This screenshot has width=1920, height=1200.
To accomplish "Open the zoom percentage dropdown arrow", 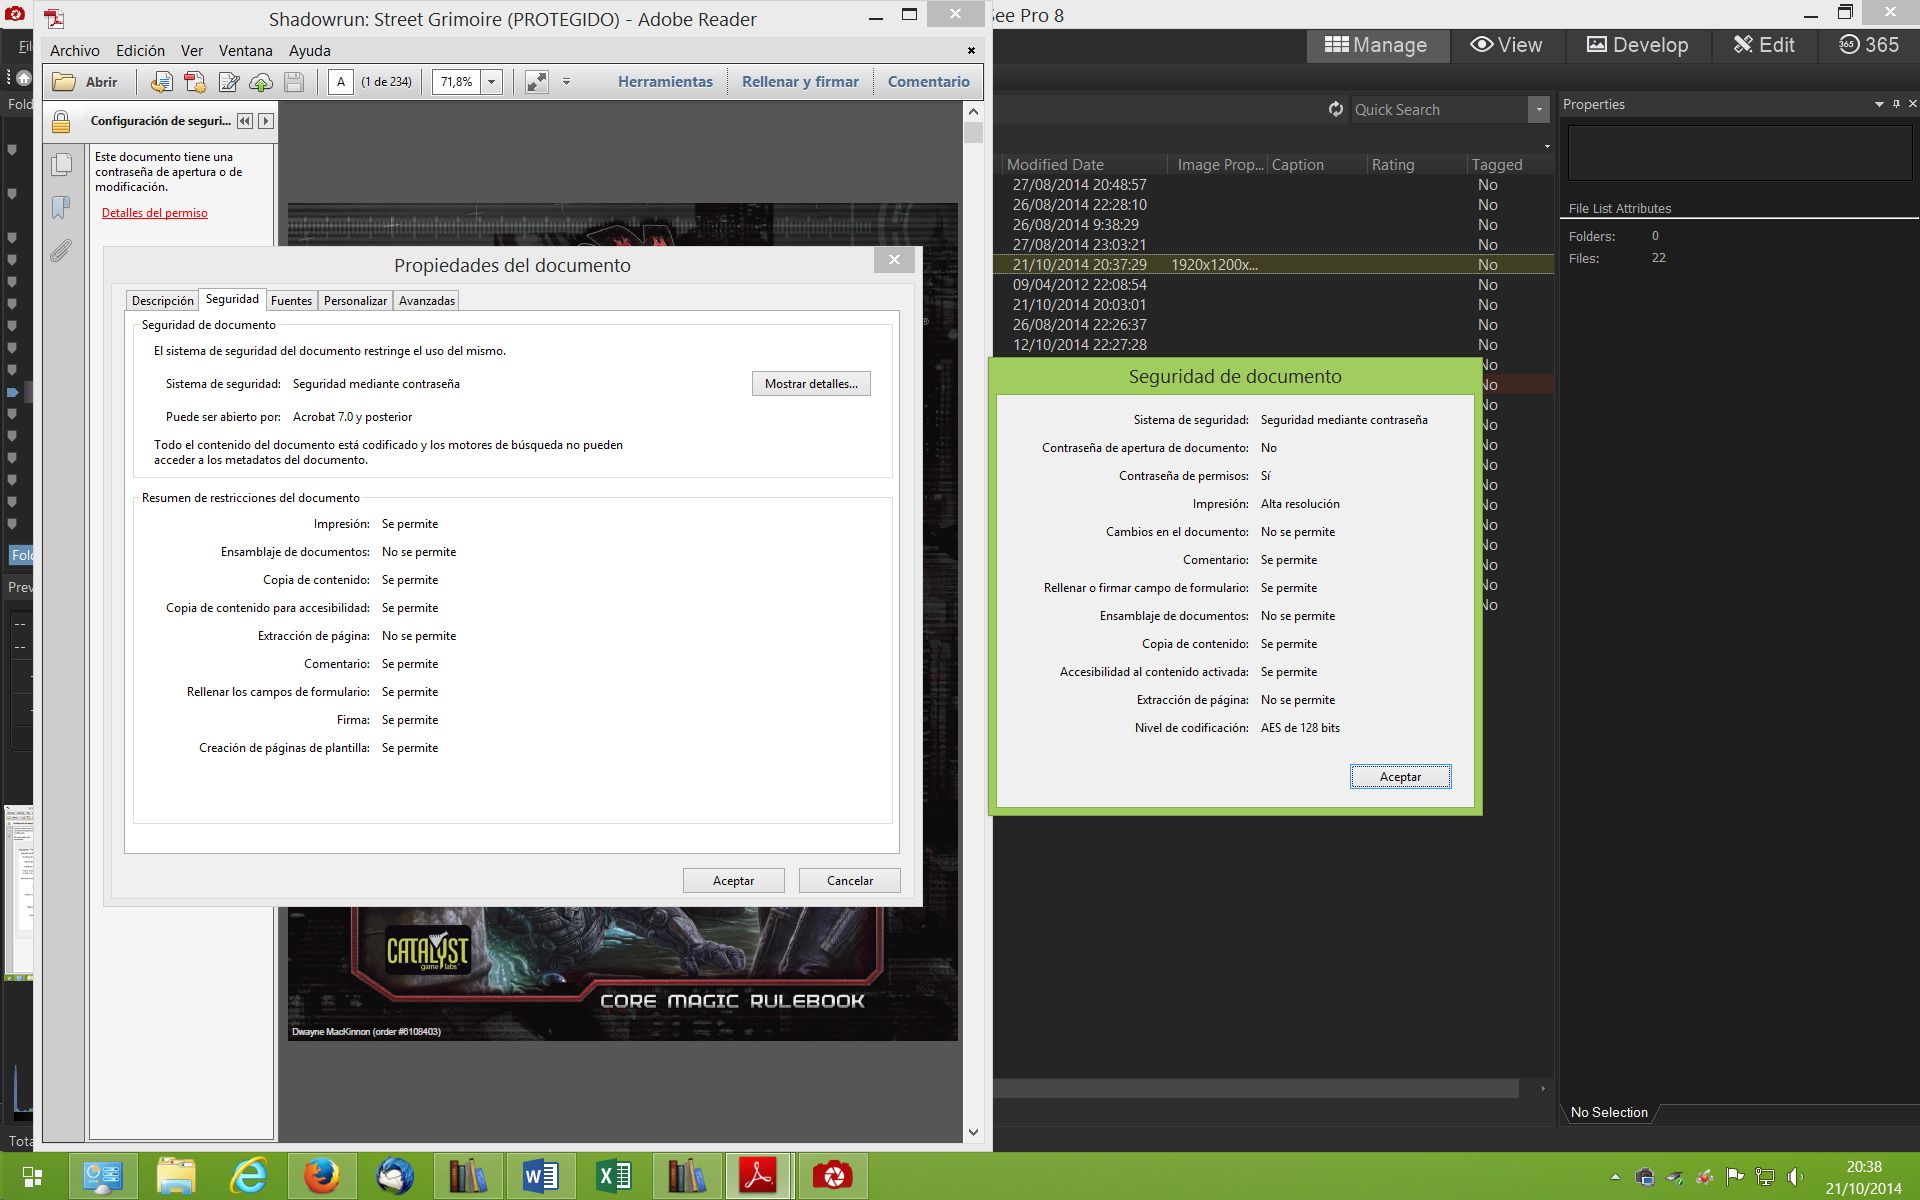I will (x=491, y=82).
